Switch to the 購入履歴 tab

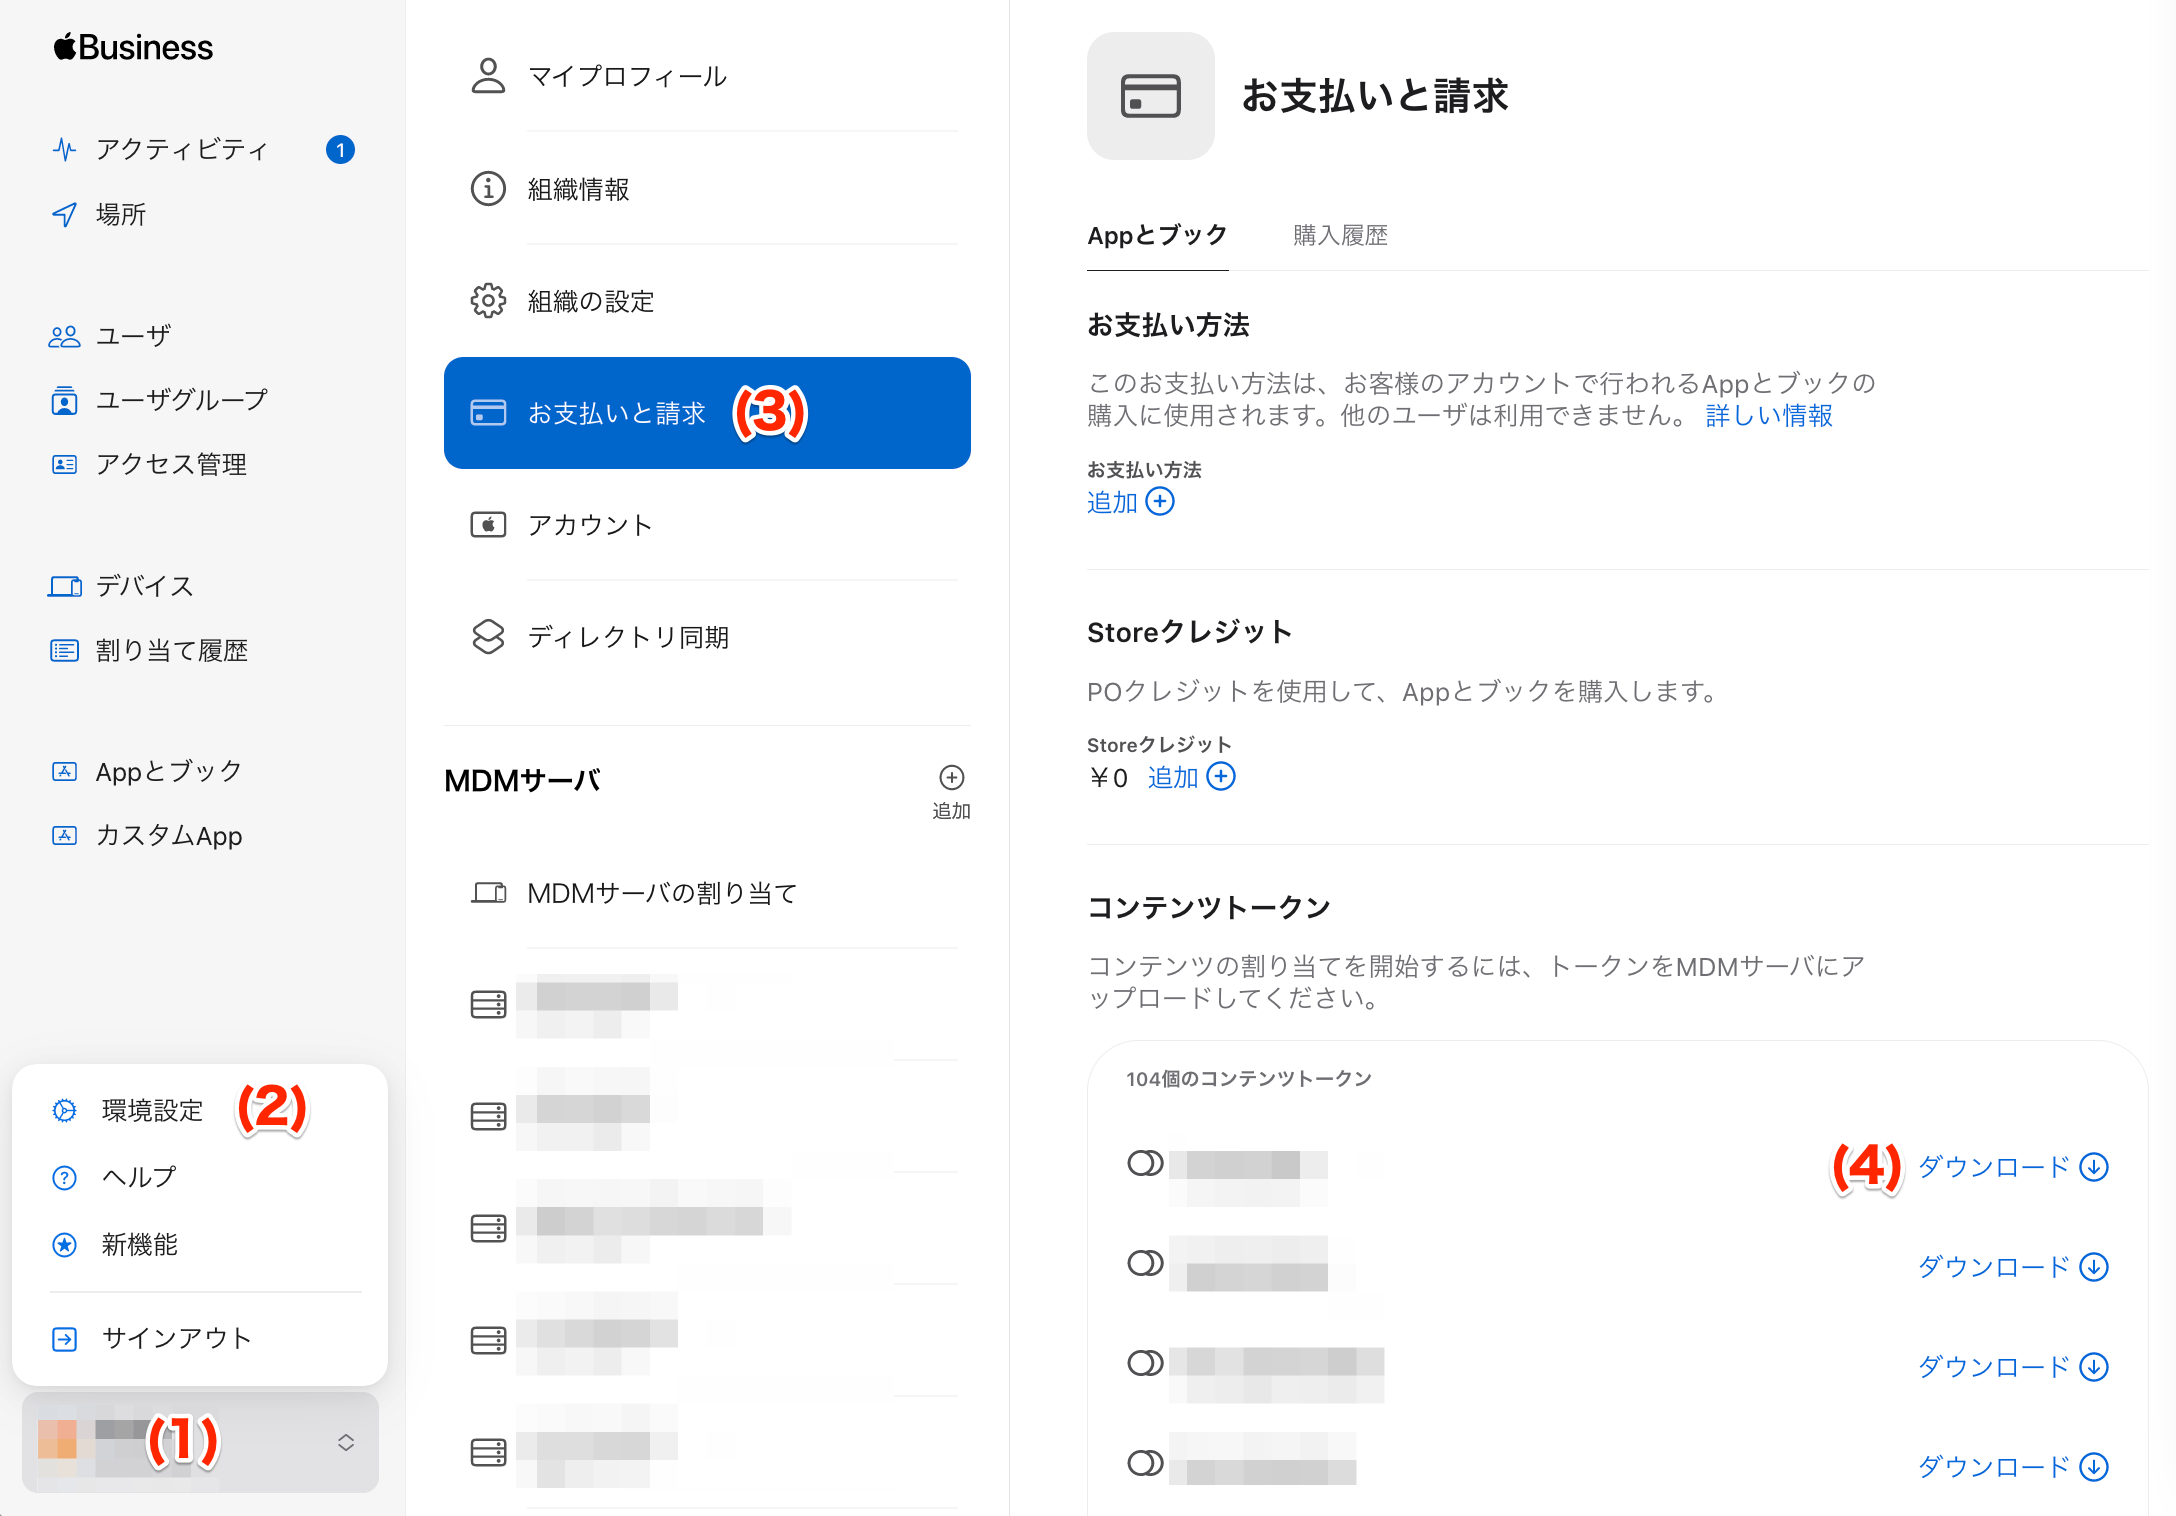click(1340, 236)
